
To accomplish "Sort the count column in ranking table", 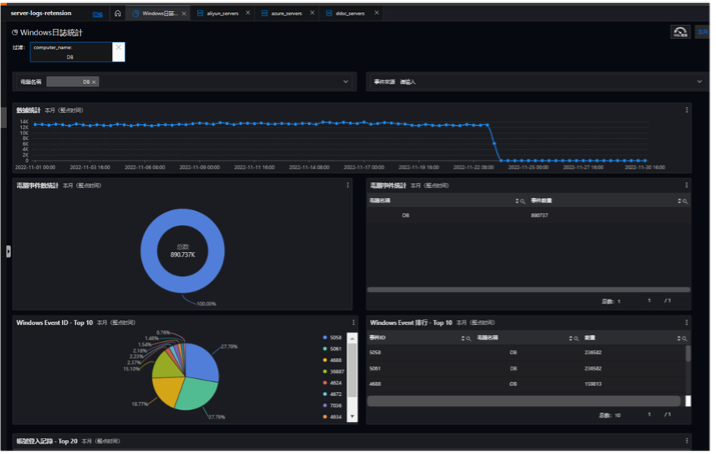I will [x=679, y=338].
